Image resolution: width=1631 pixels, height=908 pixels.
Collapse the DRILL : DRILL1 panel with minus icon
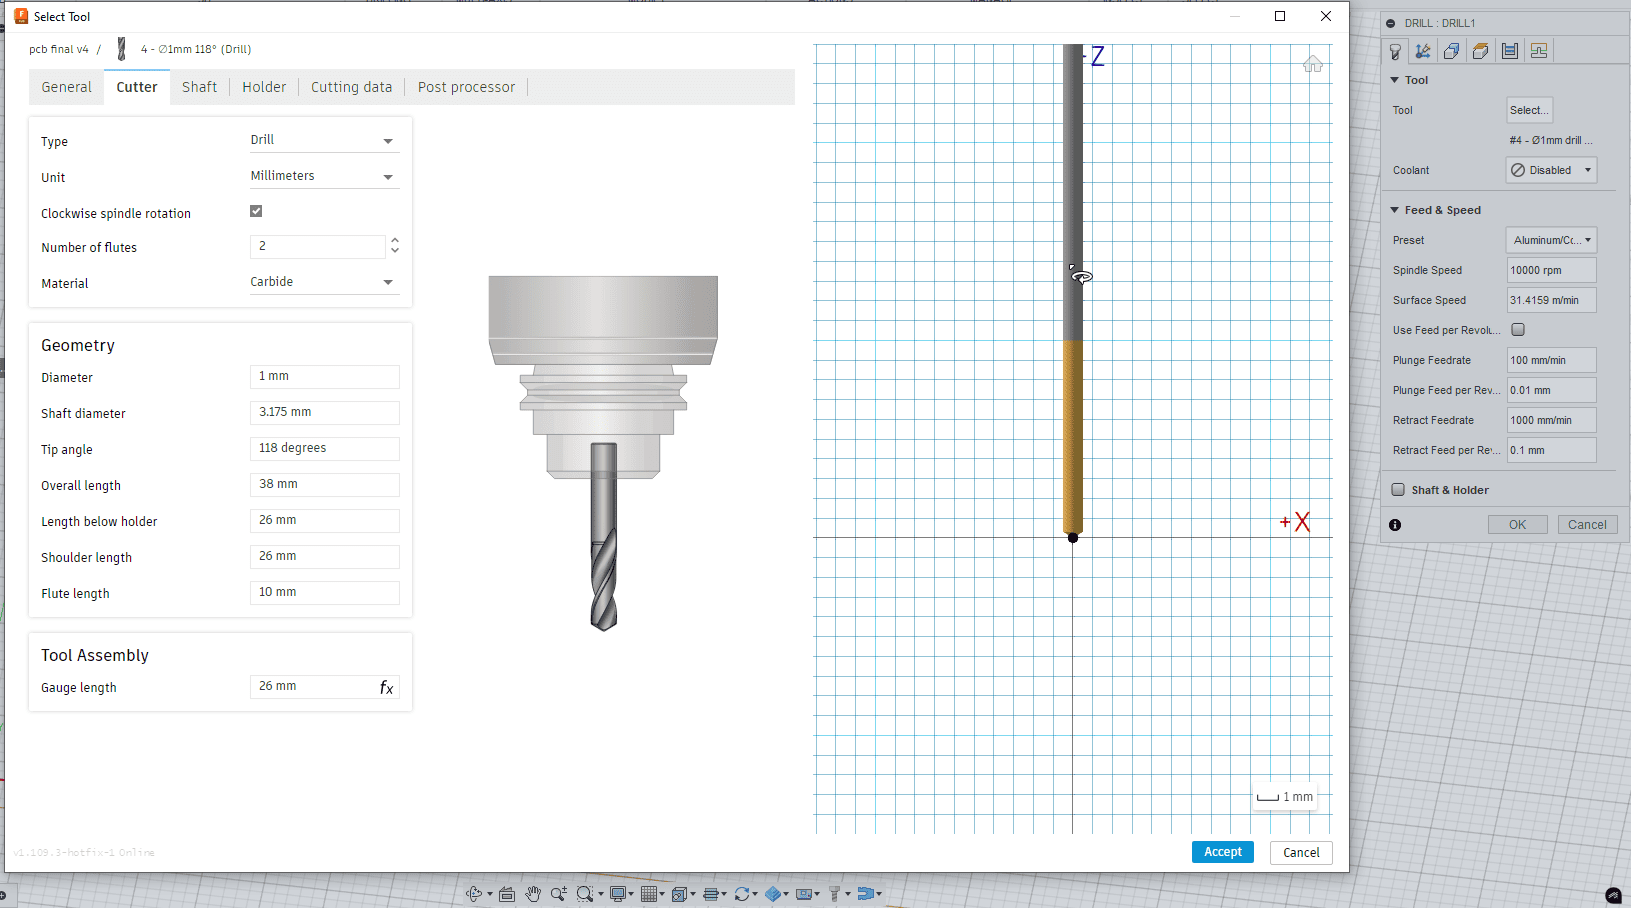[x=1391, y=23]
